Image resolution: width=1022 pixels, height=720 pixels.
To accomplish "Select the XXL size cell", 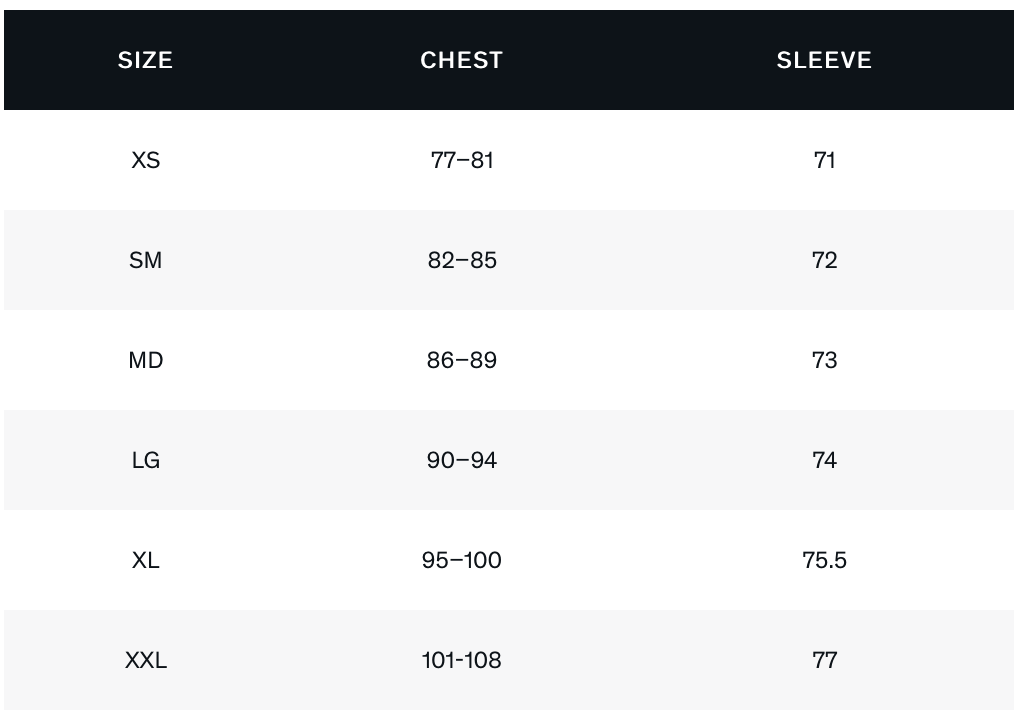I will (x=145, y=661).
